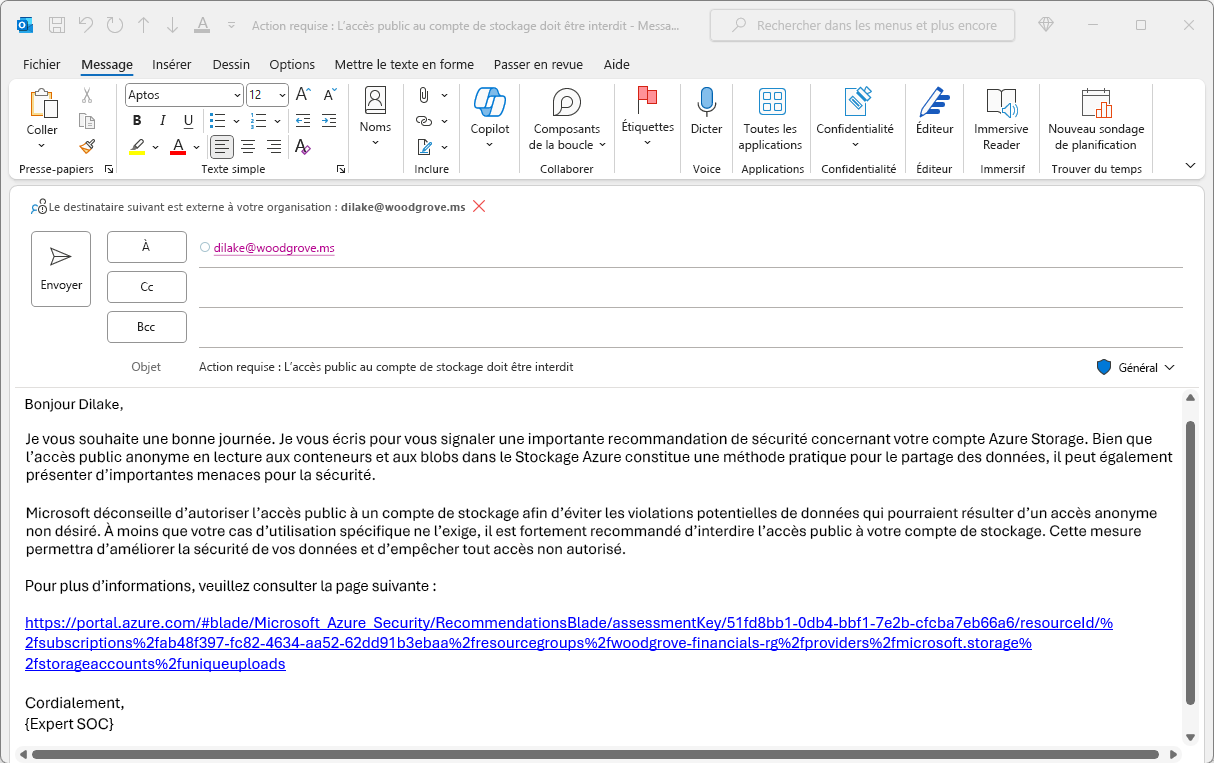Open the Fichier menu
Image resolution: width=1214 pixels, height=763 pixels.
(42, 64)
